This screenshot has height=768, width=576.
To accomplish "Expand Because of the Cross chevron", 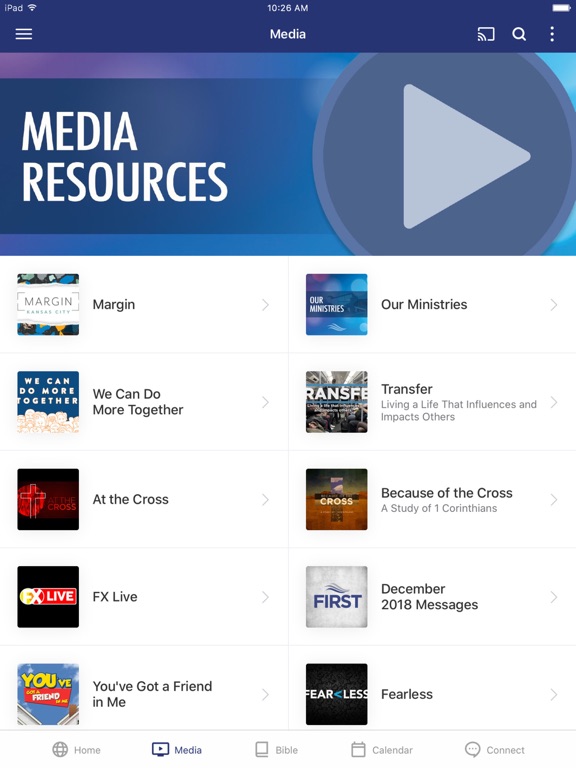I will (x=554, y=500).
